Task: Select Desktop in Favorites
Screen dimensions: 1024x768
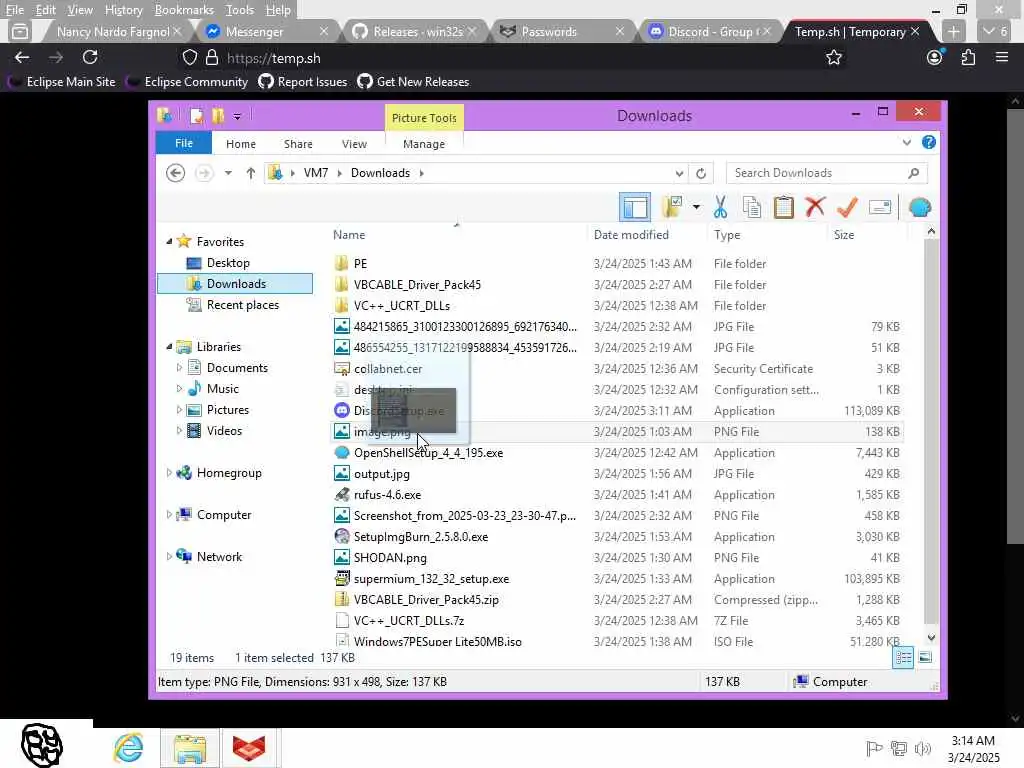Action: [x=228, y=263]
